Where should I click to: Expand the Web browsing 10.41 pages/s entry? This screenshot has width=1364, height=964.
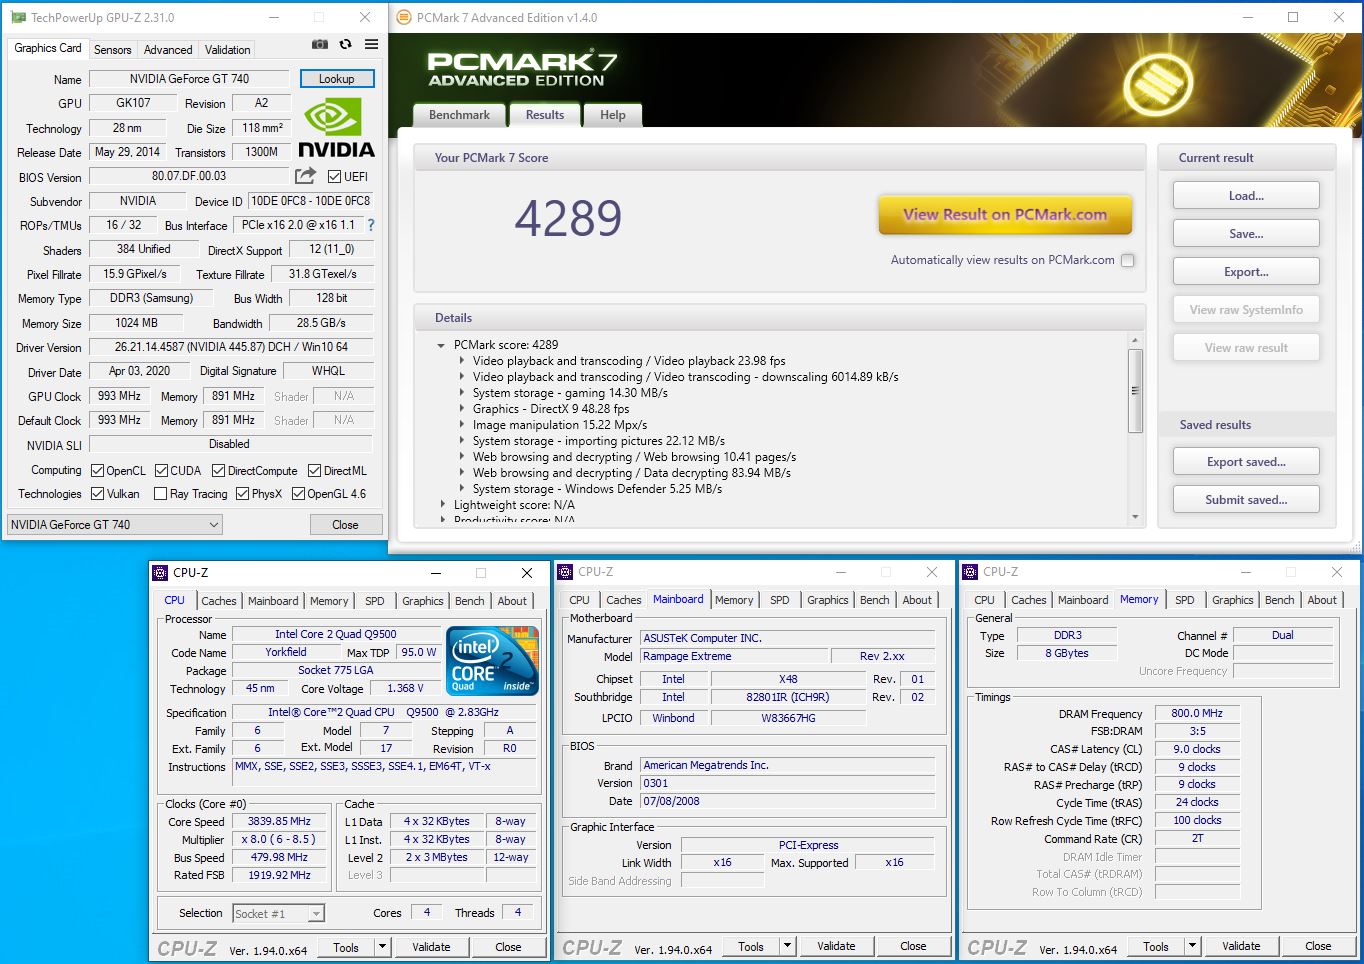(x=461, y=457)
